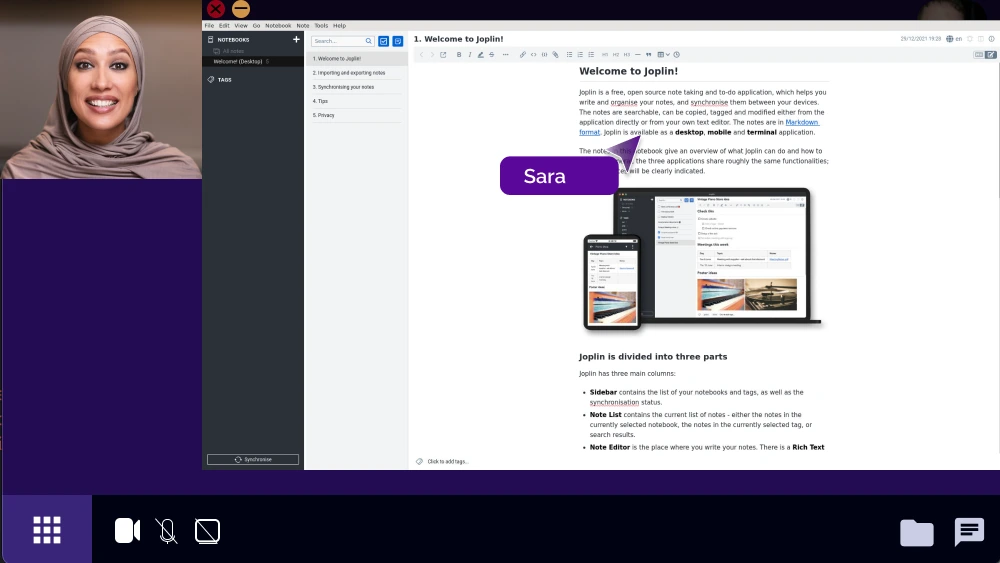1000x563 pixels.
Task: Open the Tools menu
Action: click(x=321, y=26)
